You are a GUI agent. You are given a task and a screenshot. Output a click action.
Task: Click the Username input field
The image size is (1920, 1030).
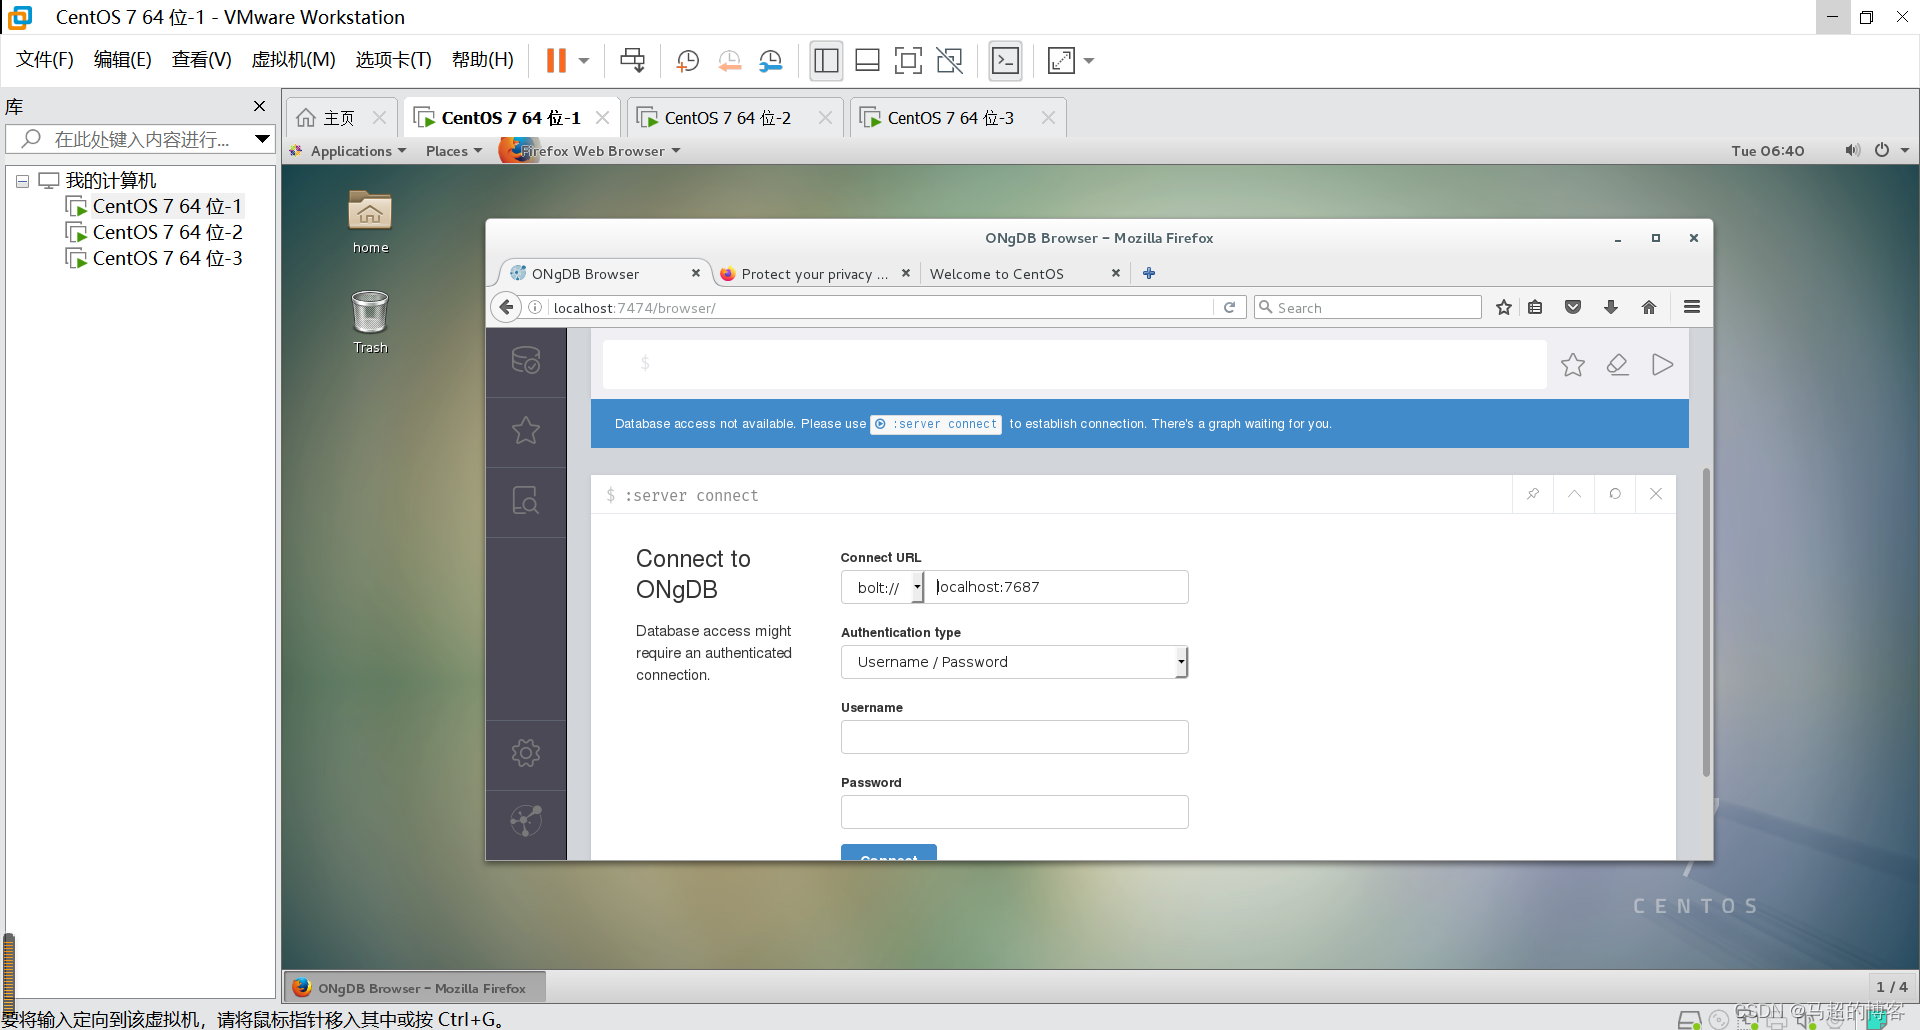tap(1014, 737)
